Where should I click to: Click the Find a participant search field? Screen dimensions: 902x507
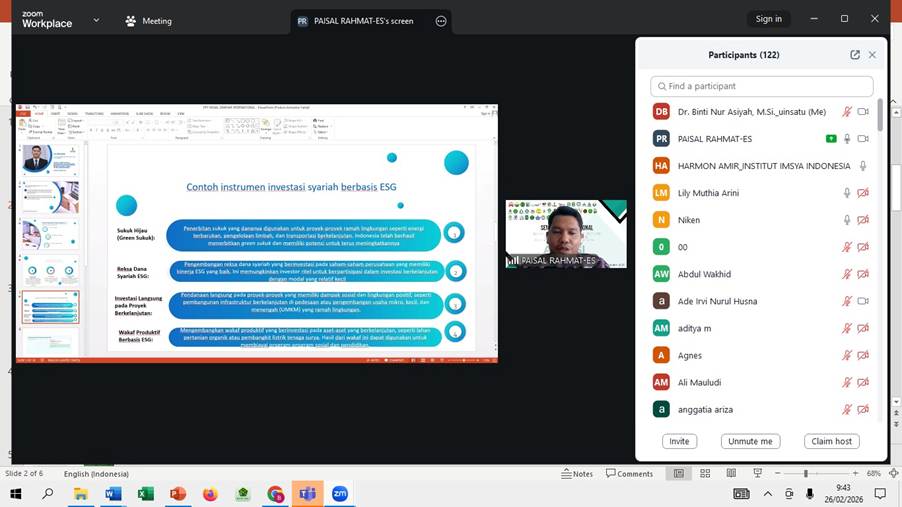[x=762, y=86]
